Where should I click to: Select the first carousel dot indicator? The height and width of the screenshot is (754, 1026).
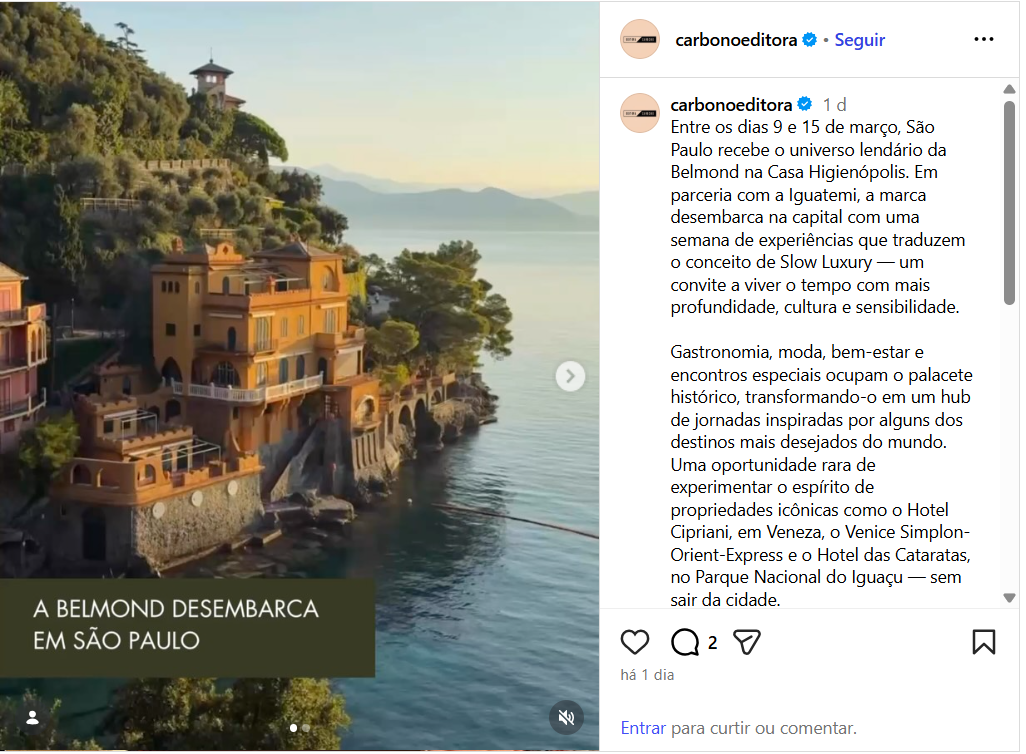point(293,728)
